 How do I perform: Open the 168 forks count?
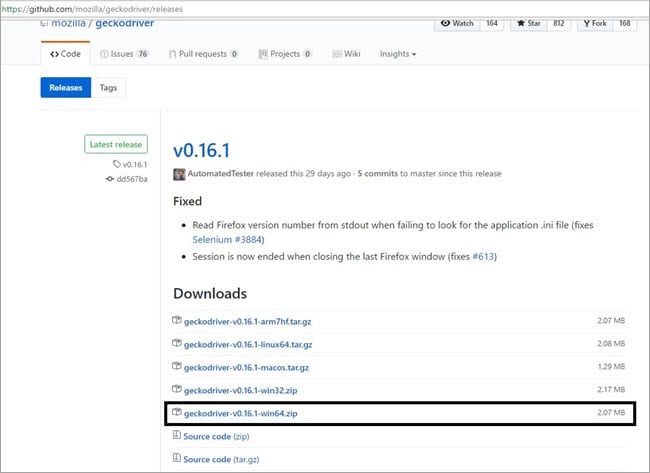pyautogui.click(x=625, y=23)
